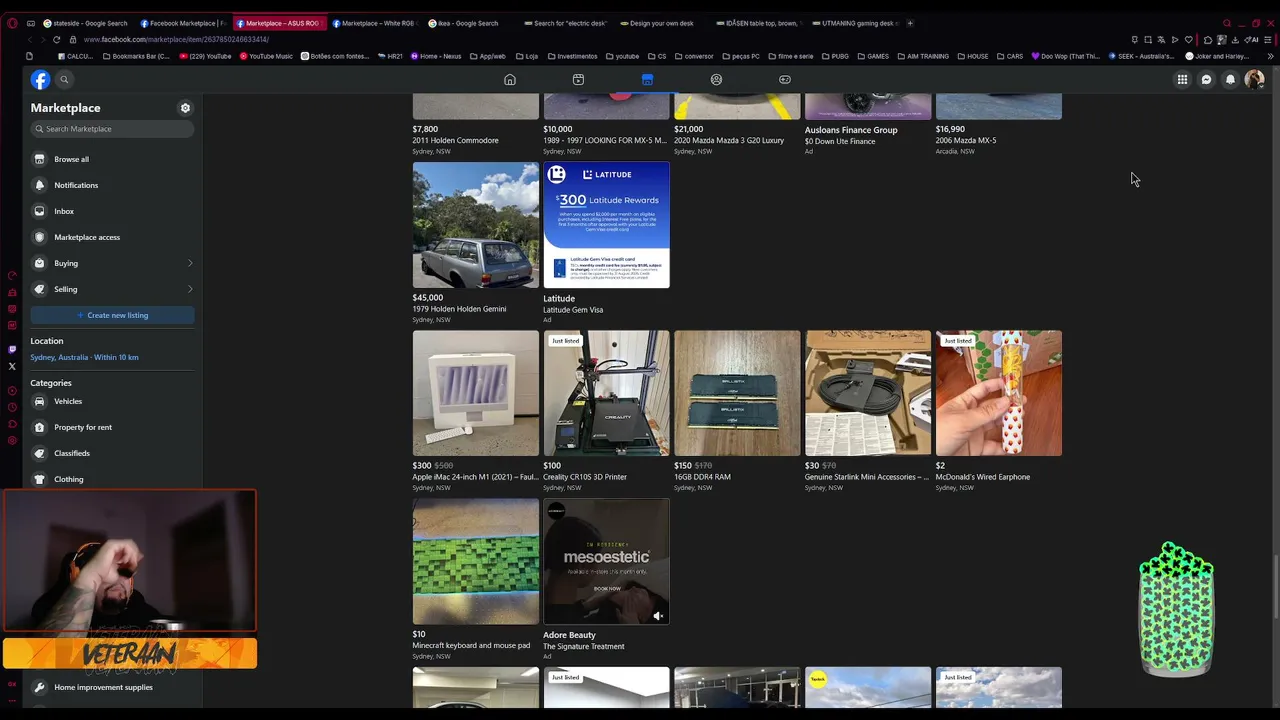
Task: Click the Search Marketplace field
Action: point(112,129)
